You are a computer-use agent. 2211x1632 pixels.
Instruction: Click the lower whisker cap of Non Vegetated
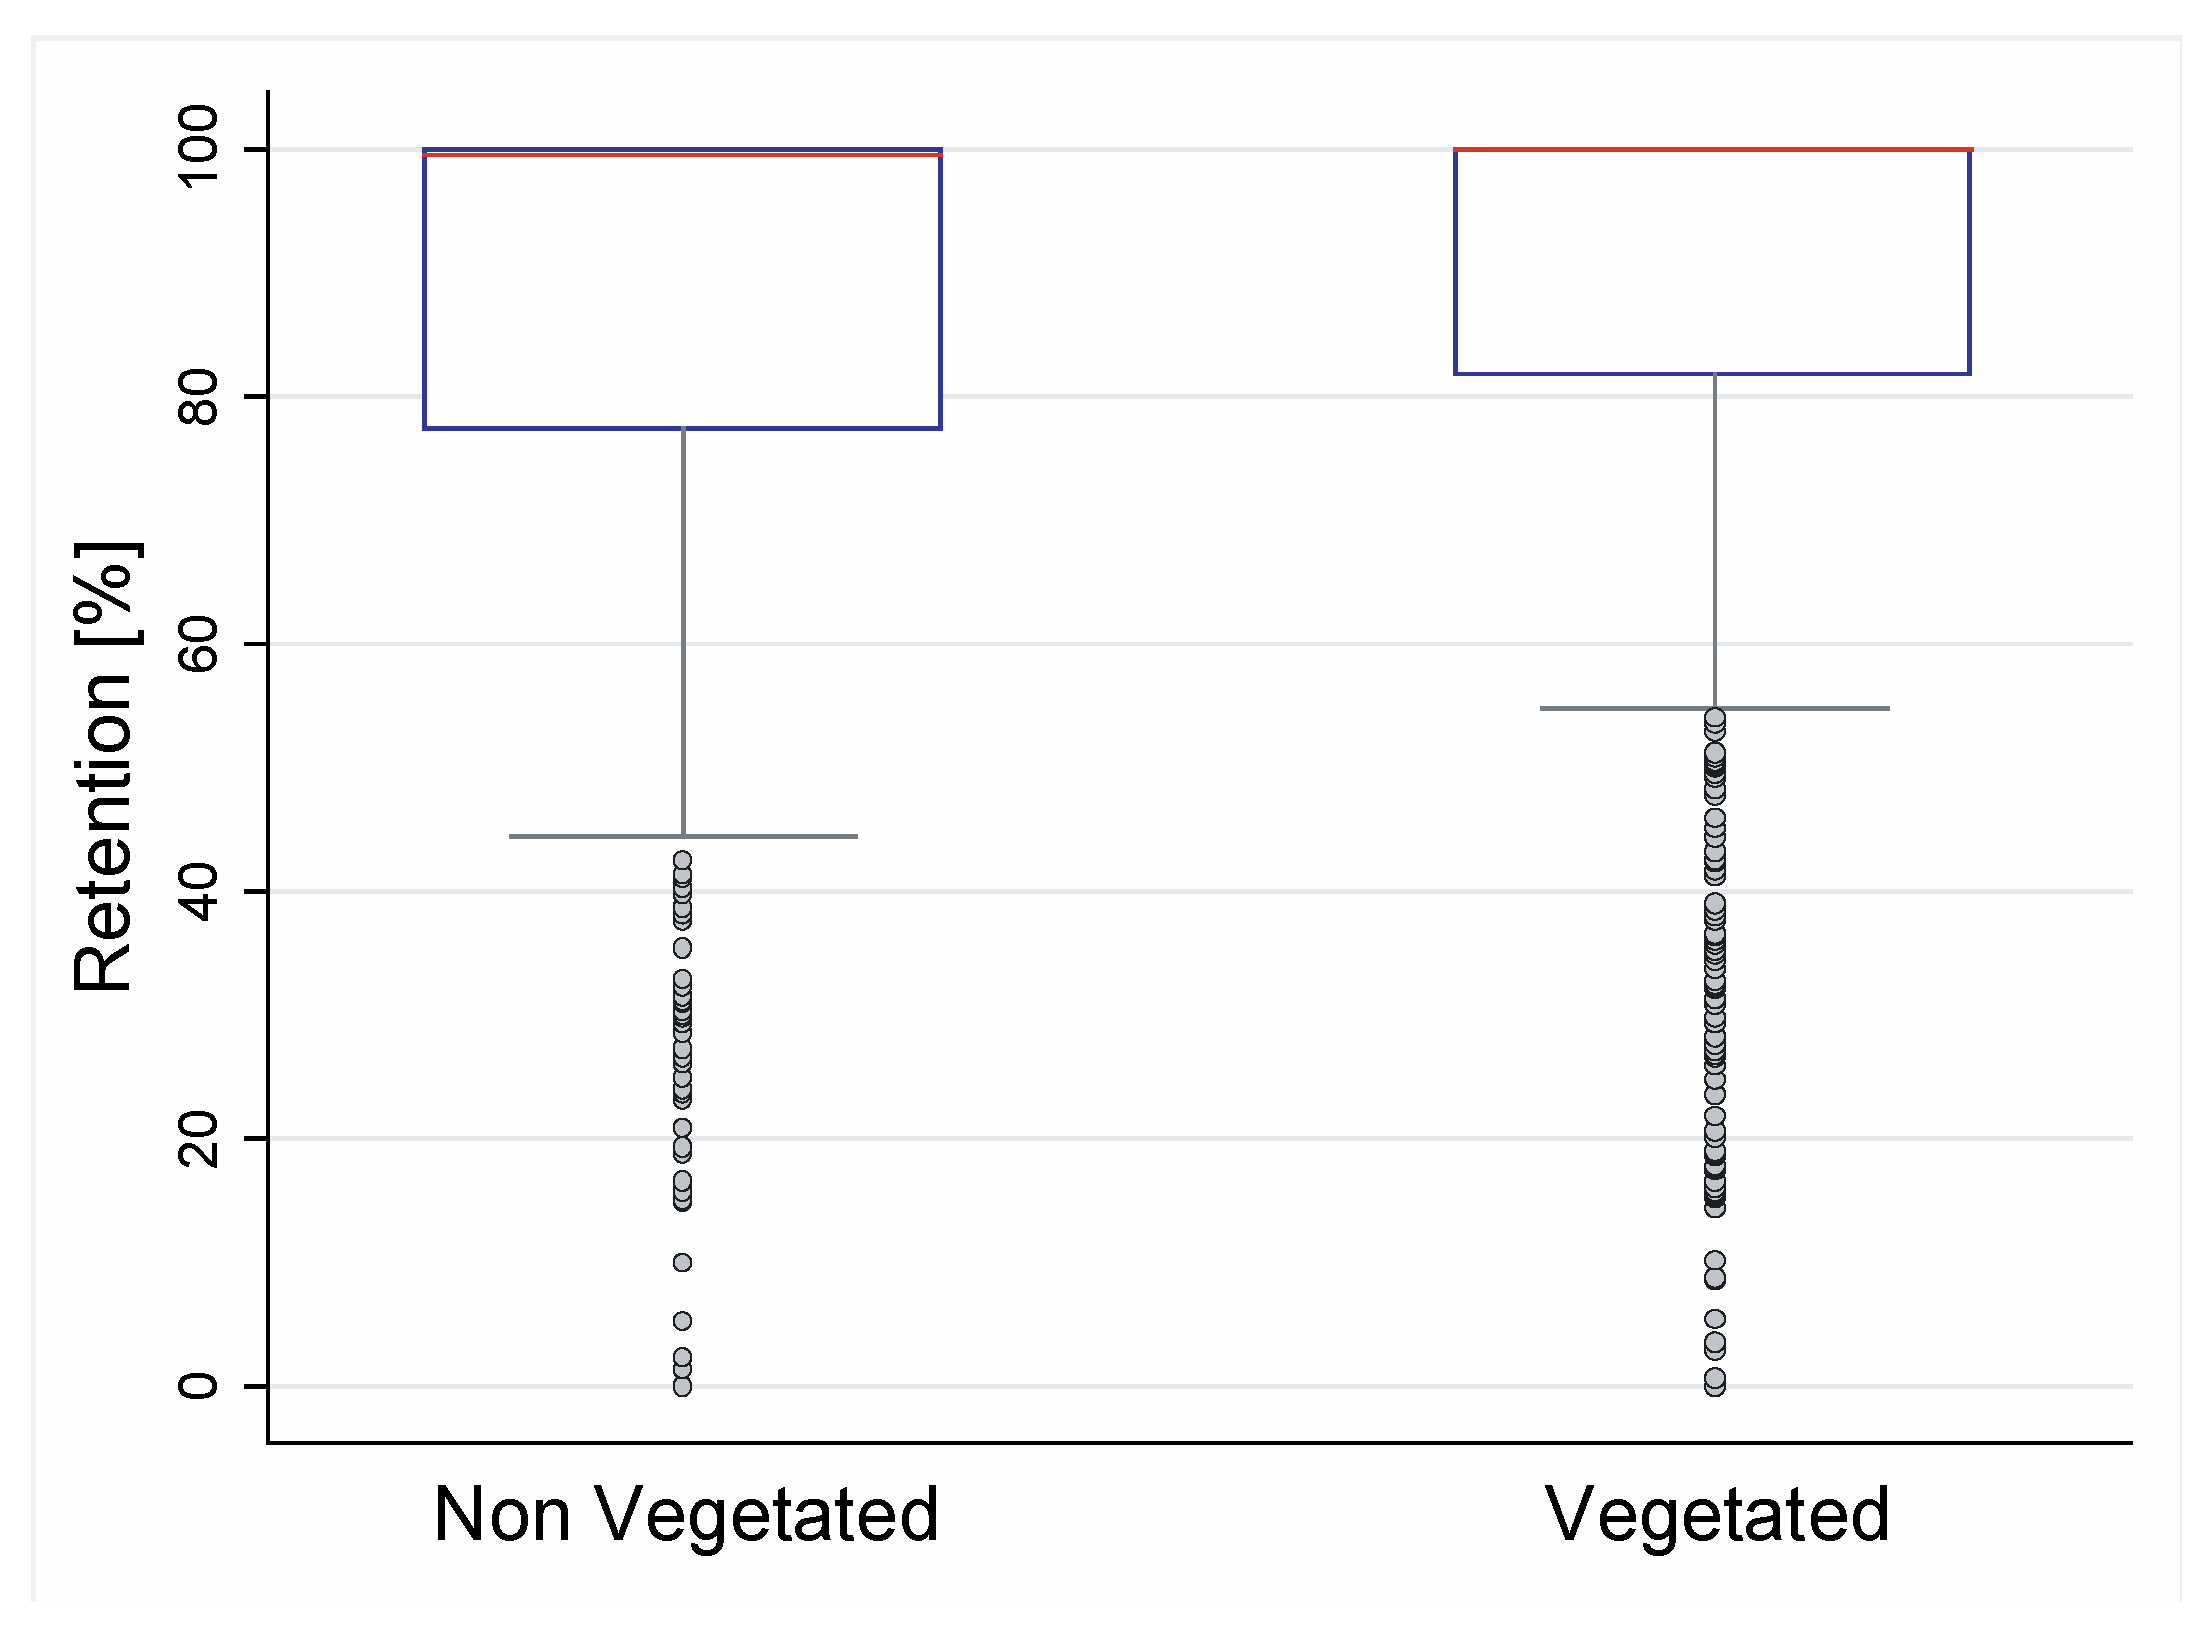tap(600, 836)
